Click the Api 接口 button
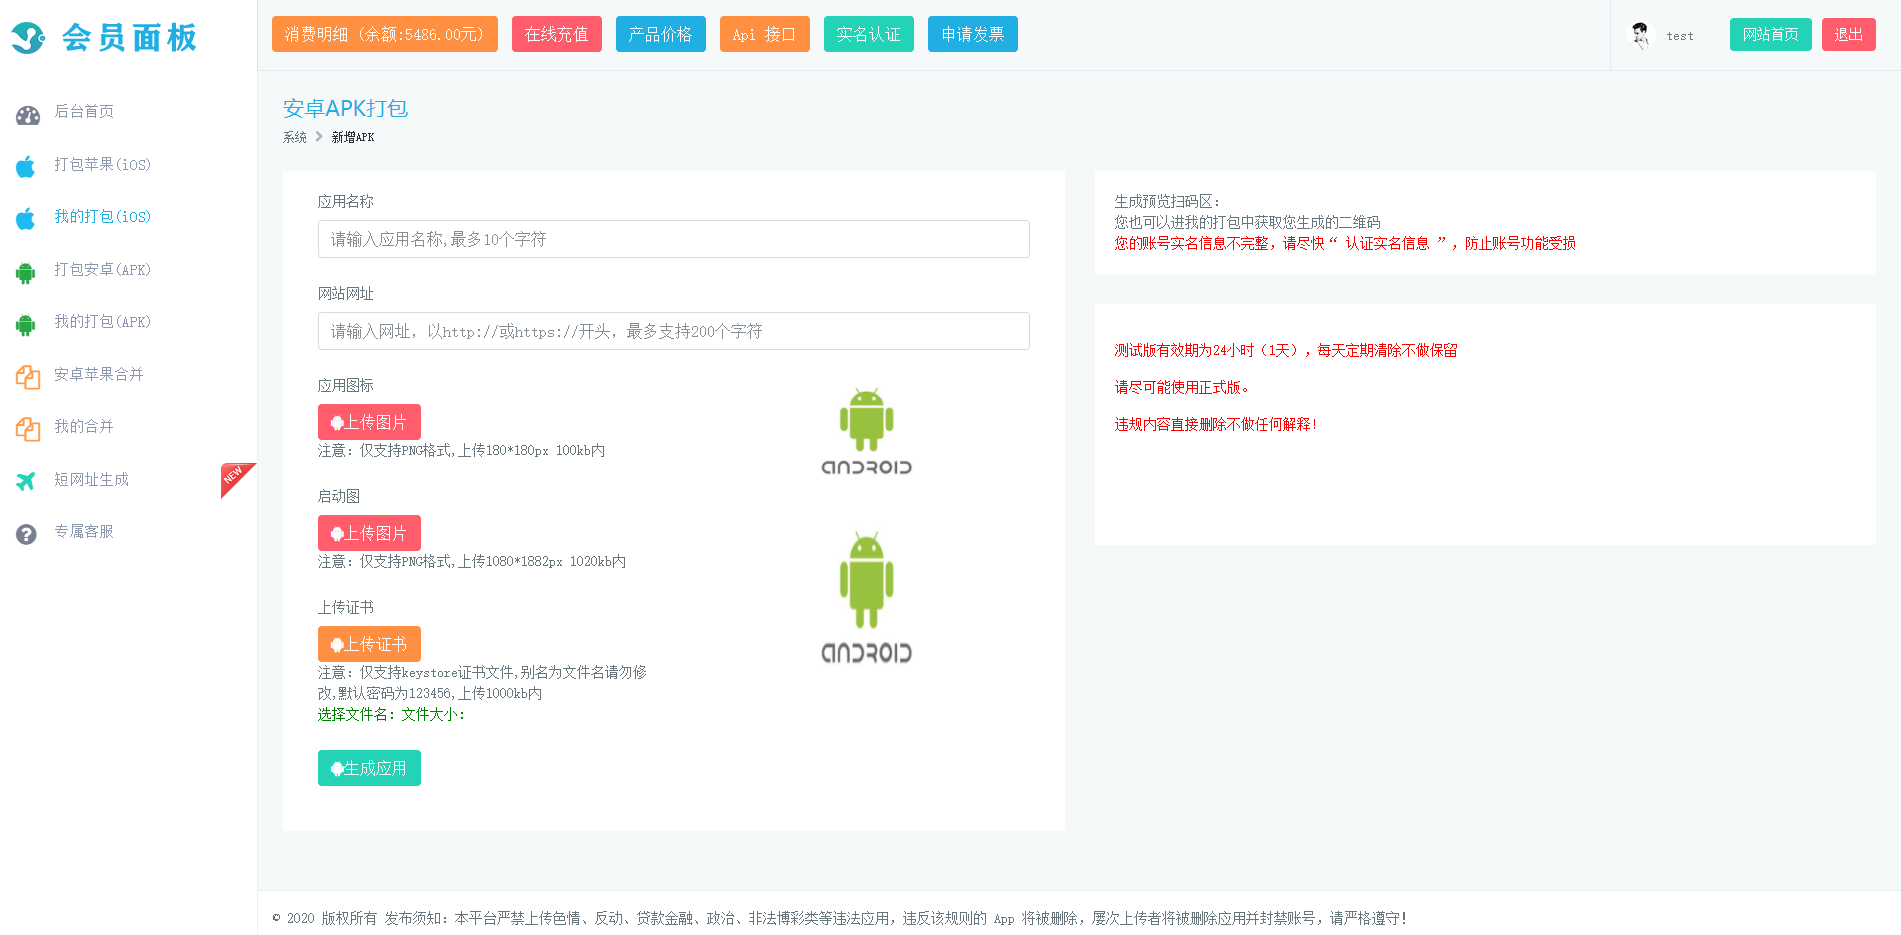 click(764, 34)
